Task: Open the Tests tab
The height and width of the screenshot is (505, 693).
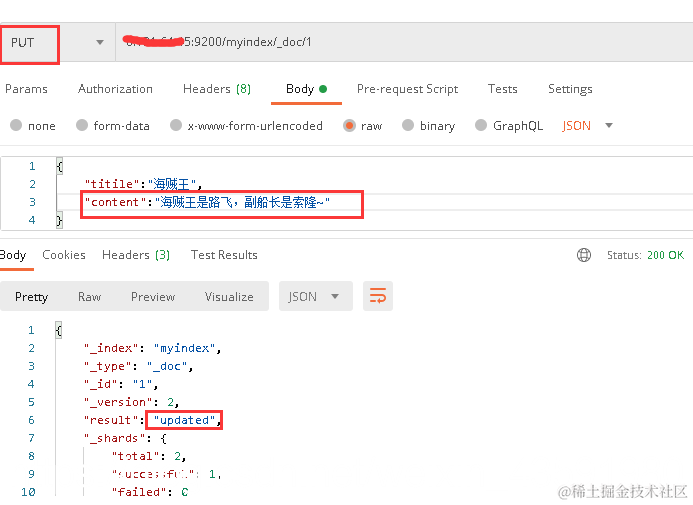Action: tap(503, 89)
